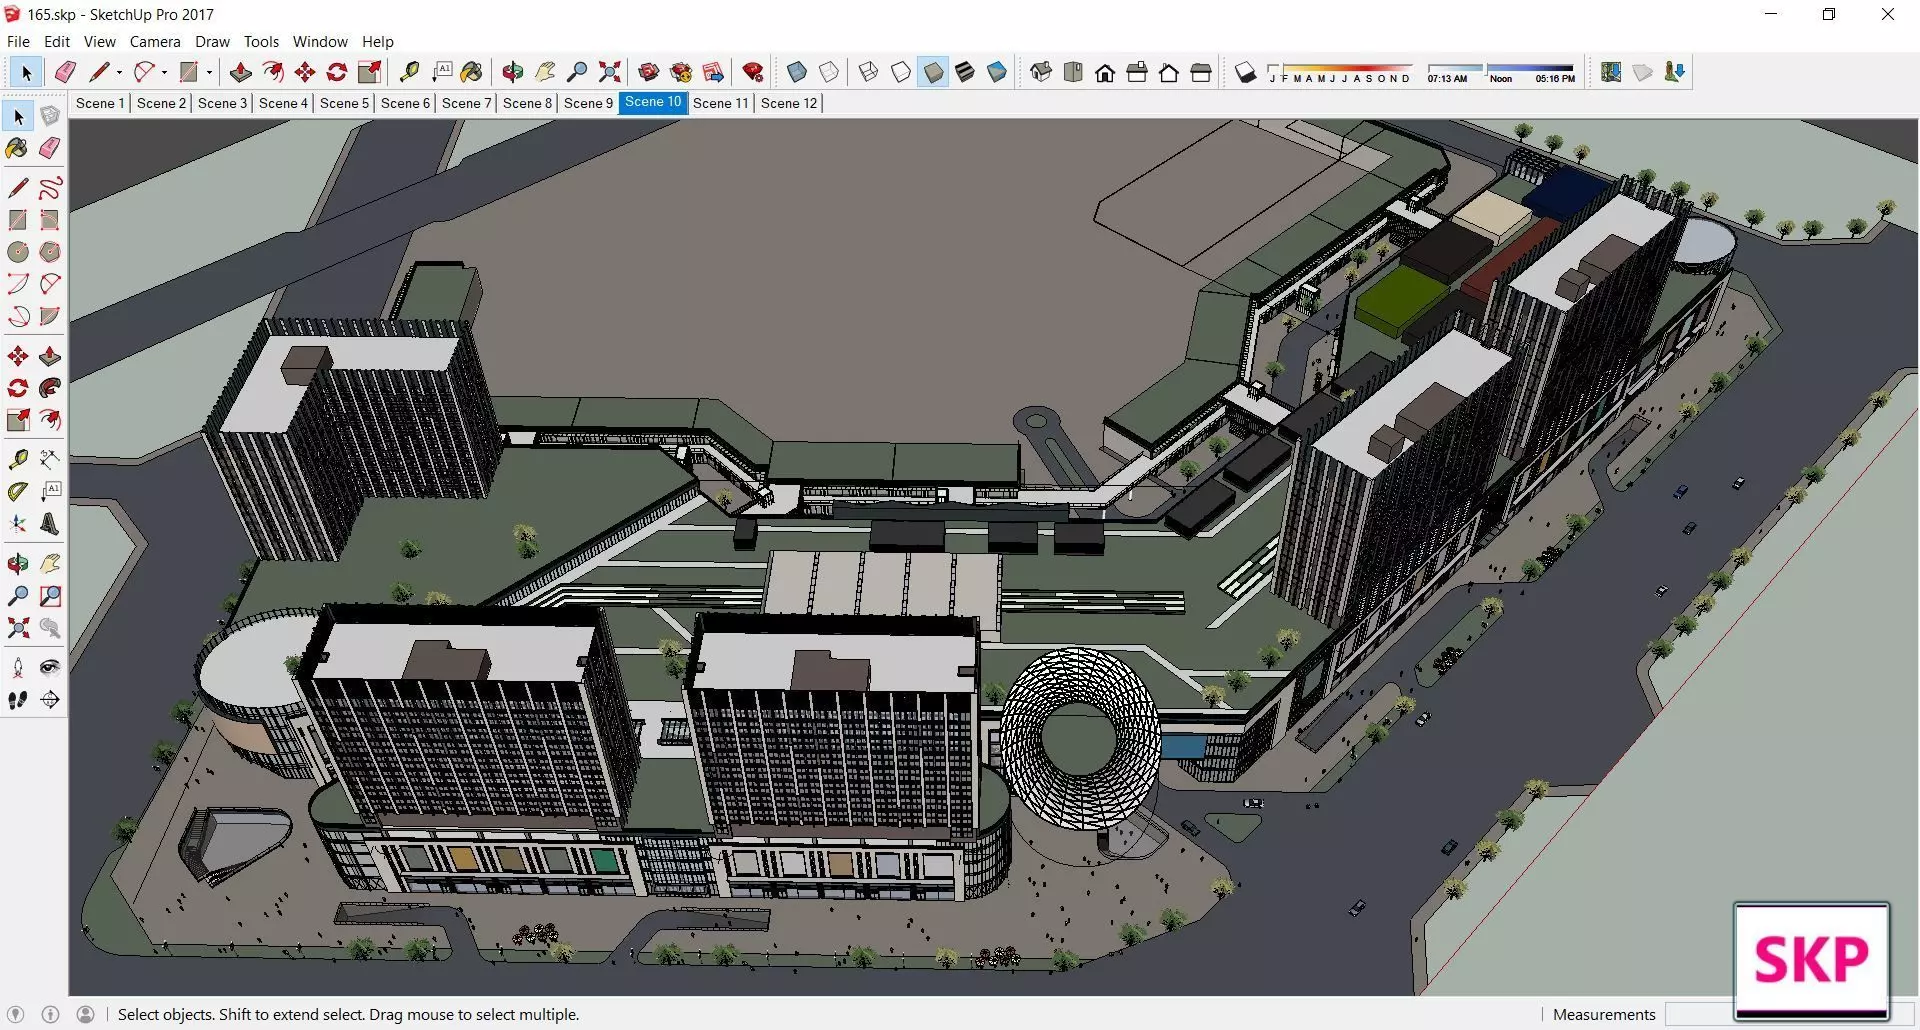Click Make Component icon in left palette
This screenshot has height=1030, width=1920.
tap(50, 116)
